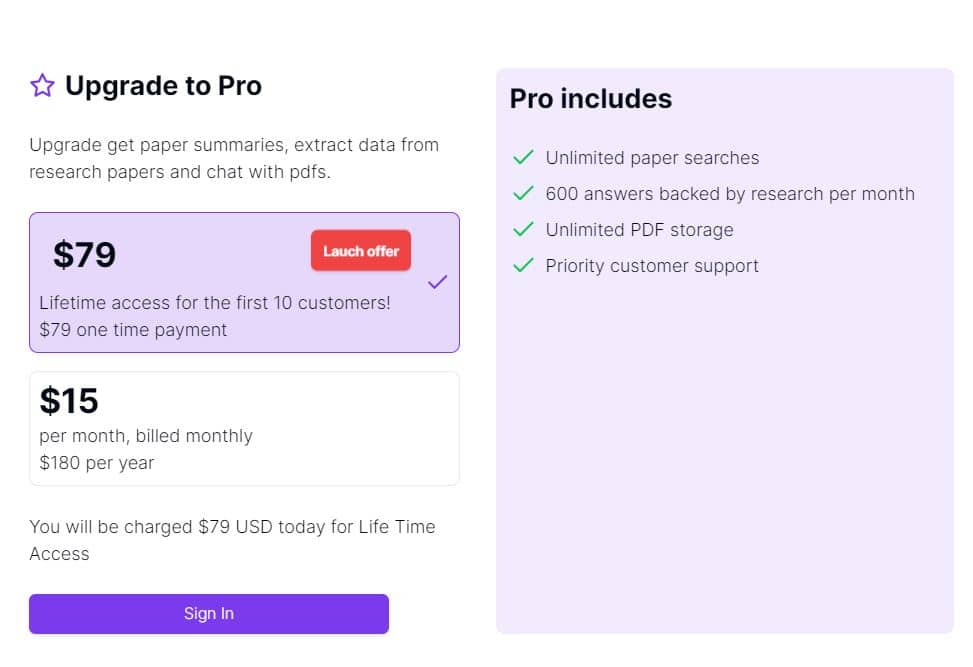The height and width of the screenshot is (667, 973).
Task: Click the Sign In button
Action: pos(209,613)
